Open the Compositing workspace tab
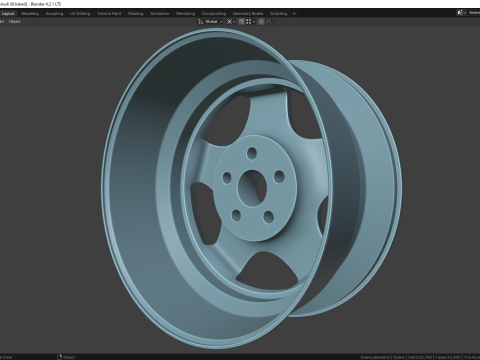The width and height of the screenshot is (480, 360). click(x=214, y=14)
